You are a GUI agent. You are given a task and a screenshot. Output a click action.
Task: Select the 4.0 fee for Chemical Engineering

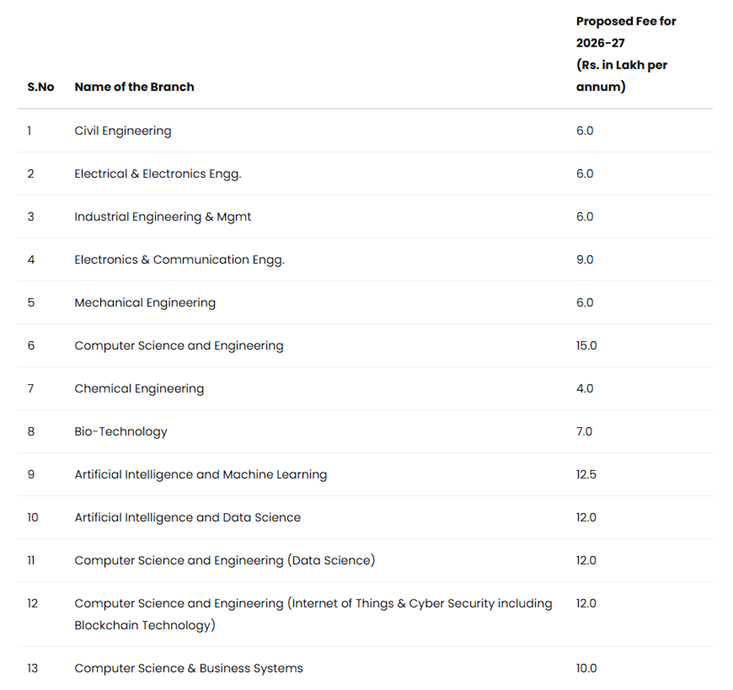coord(585,389)
